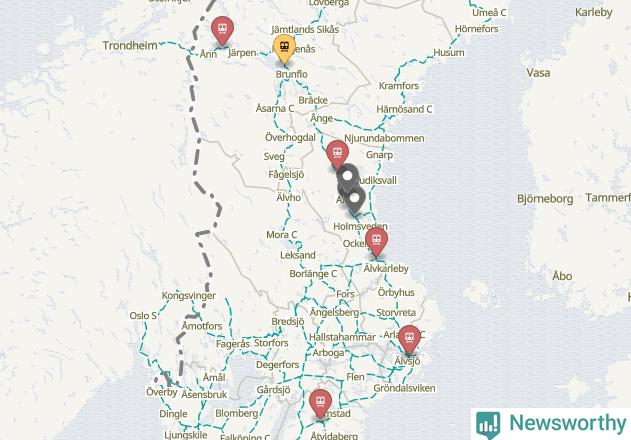Screen dimensions: 631x440
Task: Click the upper gray pin near Hudiksvall
Action: (x=347, y=176)
